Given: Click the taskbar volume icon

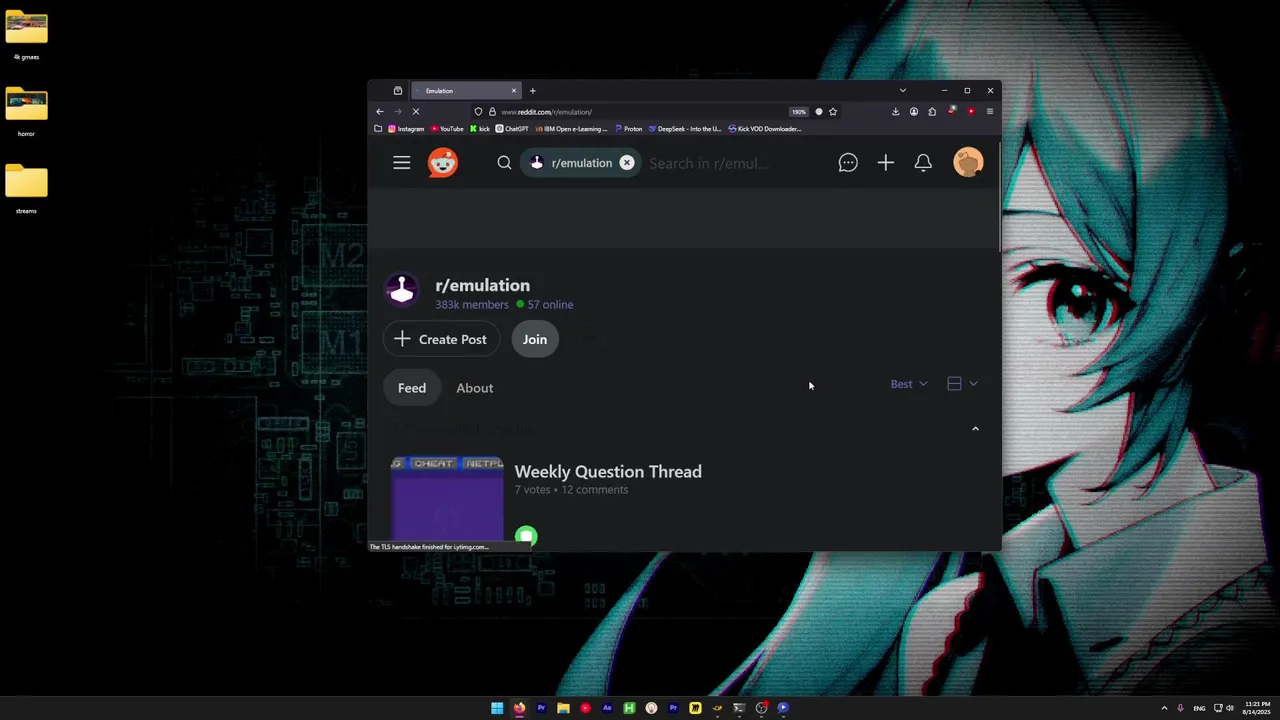Looking at the screenshot, I should 1230,708.
